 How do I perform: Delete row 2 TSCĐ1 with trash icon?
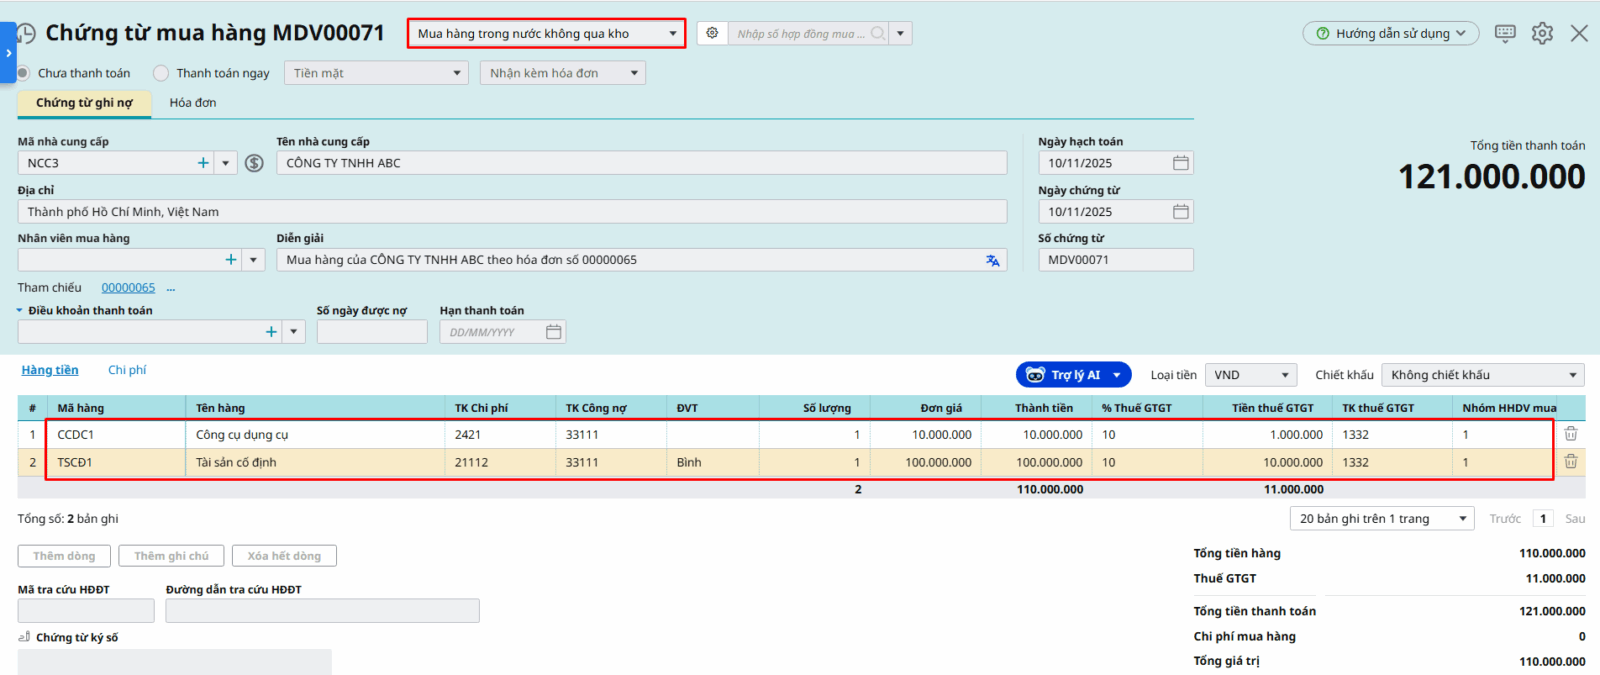tap(1571, 462)
